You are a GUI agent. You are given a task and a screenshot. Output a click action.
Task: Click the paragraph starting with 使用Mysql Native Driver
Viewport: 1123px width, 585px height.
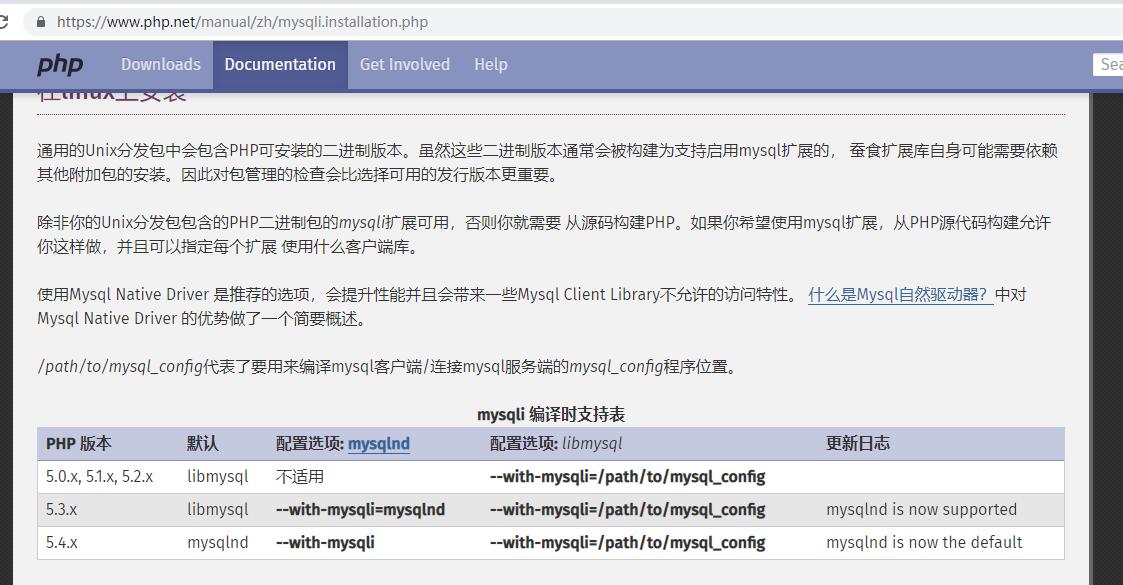[531, 306]
